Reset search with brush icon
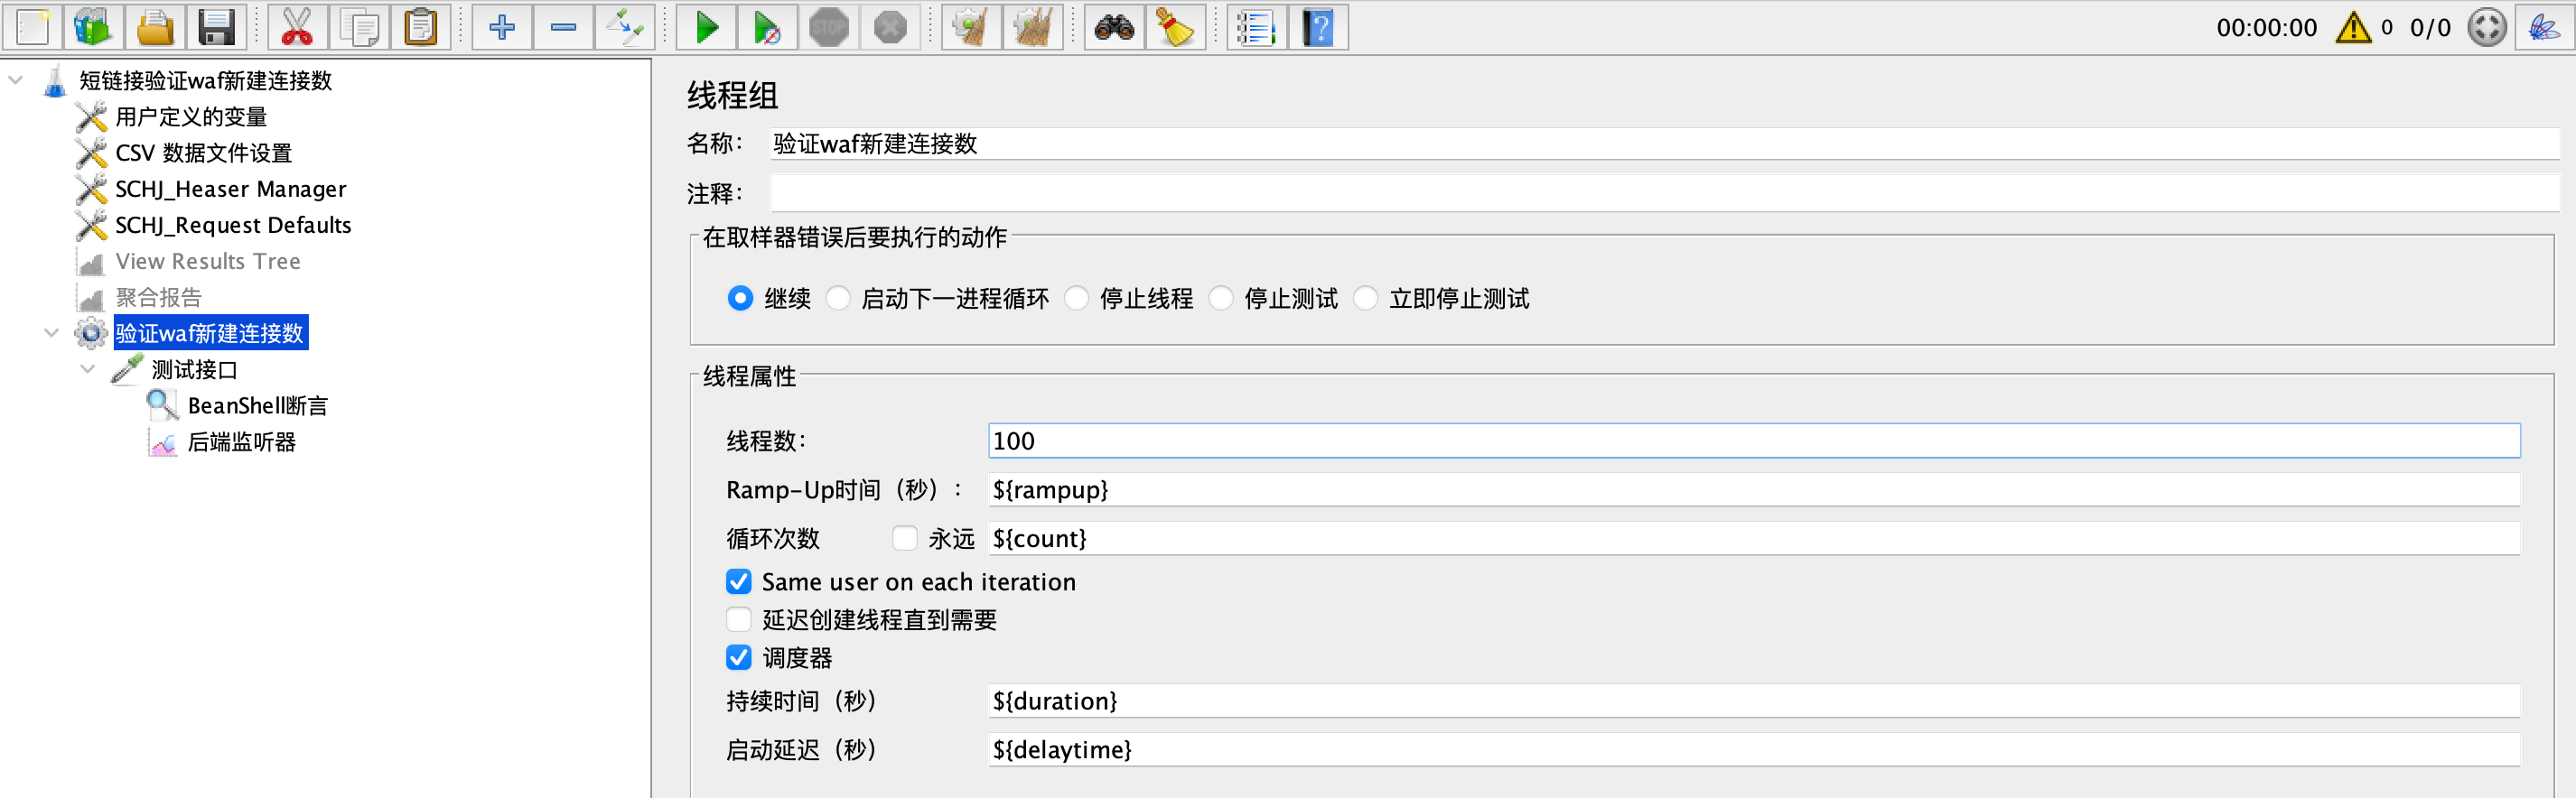Viewport: 2576px width, 798px height. coord(1176,27)
